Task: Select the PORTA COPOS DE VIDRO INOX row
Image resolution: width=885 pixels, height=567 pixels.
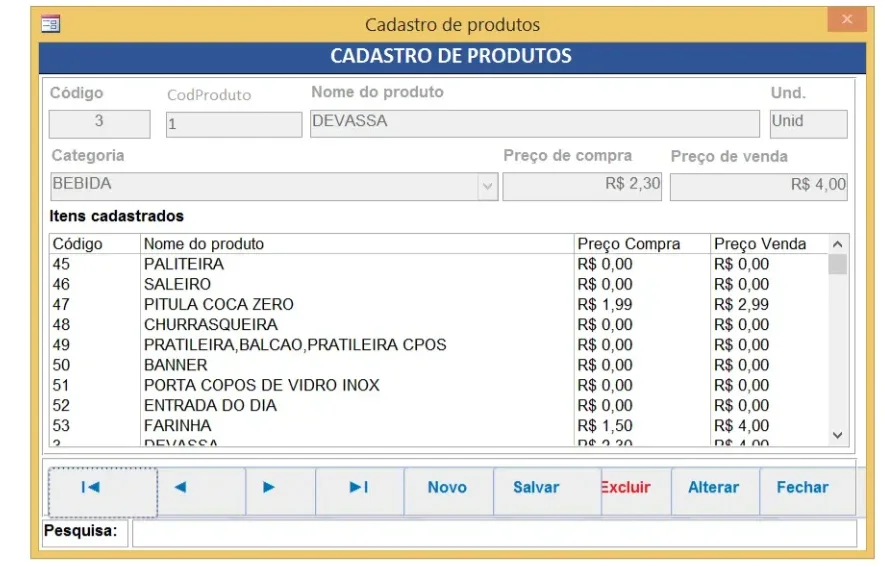Action: [x=439, y=385]
